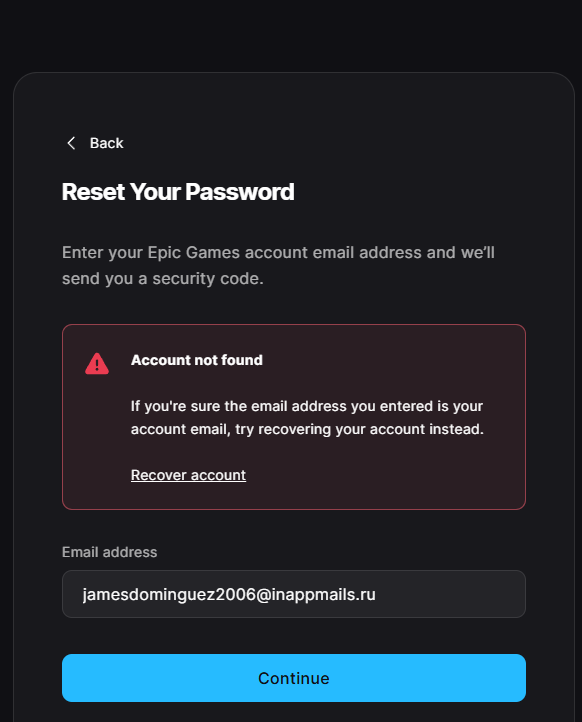Place cursor in empty space after the typed email address
This screenshot has width=582, height=722.
pyautogui.click(x=449, y=594)
